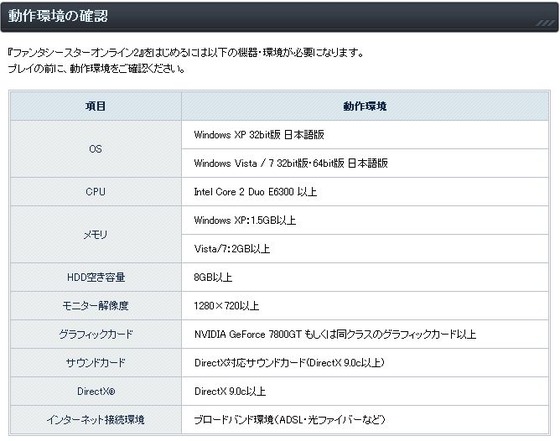Click the ブロードバンド環境 (ADSL・光ファイバー) cell

coord(365,420)
